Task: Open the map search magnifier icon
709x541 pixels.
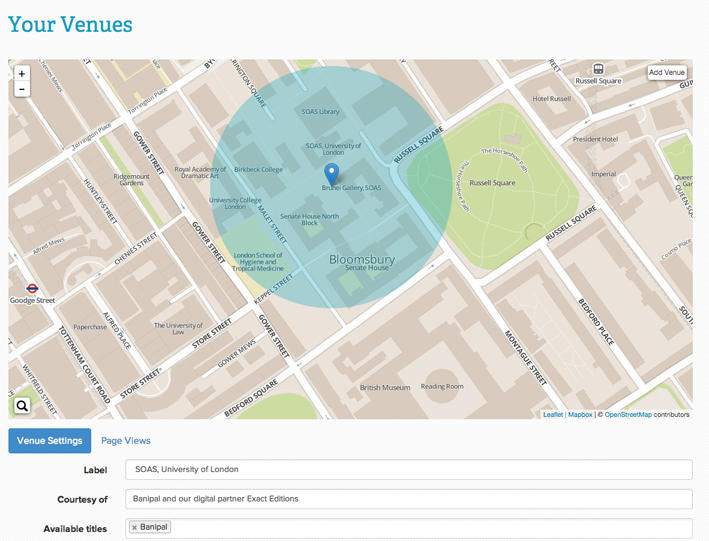Action: [x=22, y=406]
